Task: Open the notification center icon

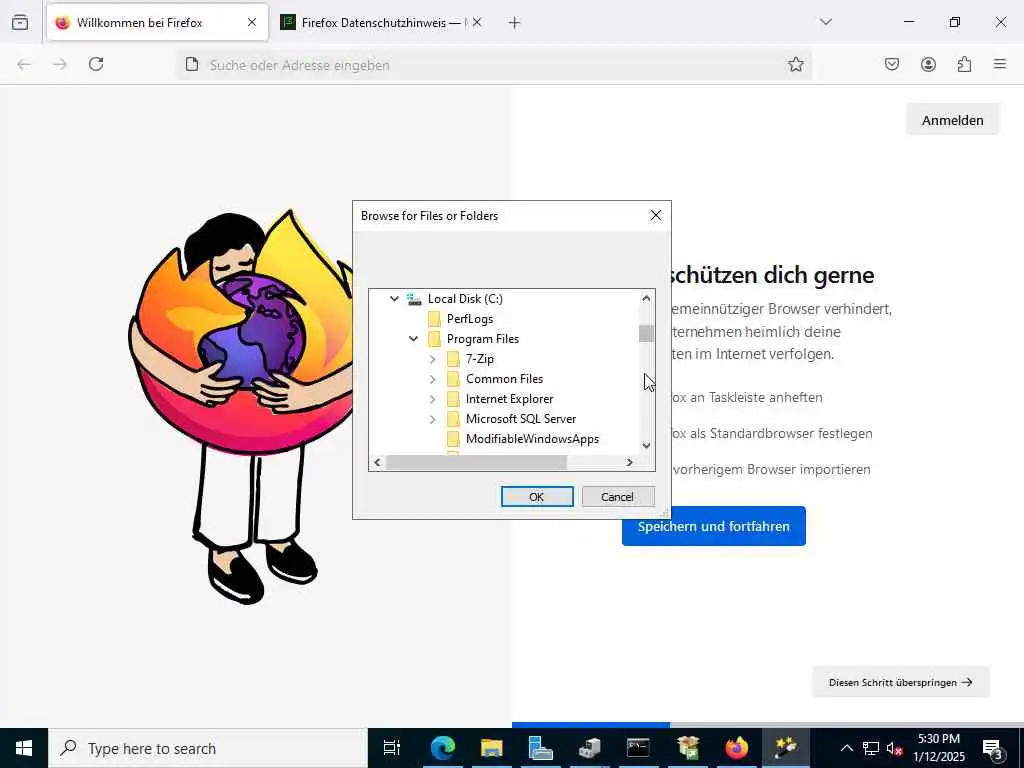Action: [x=993, y=748]
